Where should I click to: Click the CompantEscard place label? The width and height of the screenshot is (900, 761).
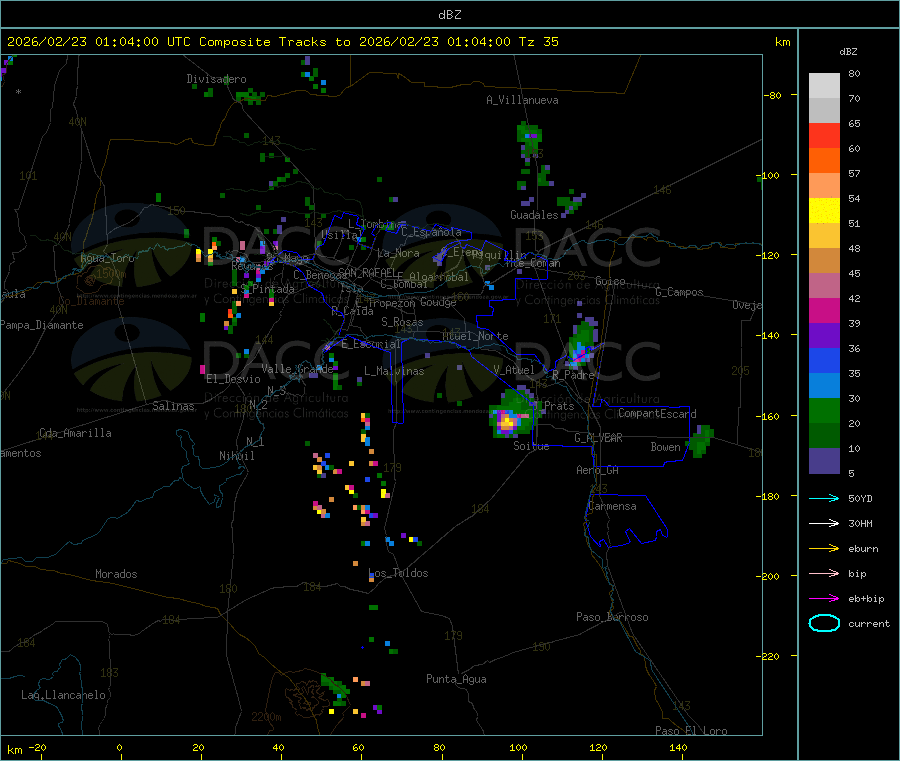coord(657,413)
